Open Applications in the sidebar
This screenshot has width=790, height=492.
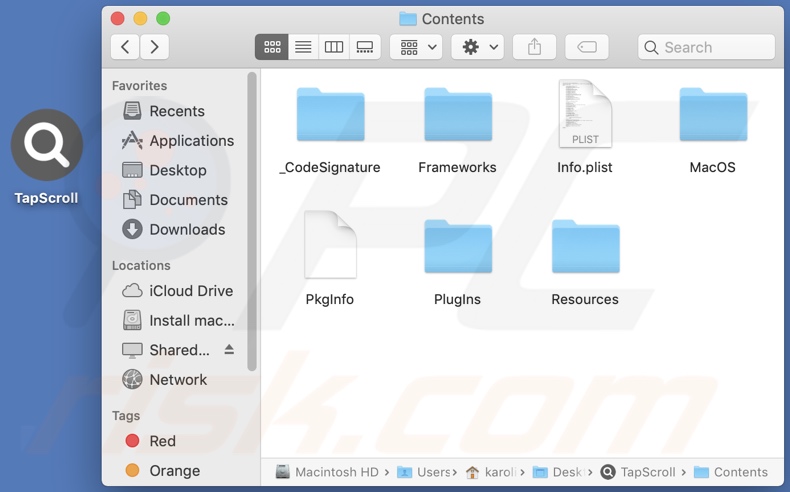[x=178, y=140]
